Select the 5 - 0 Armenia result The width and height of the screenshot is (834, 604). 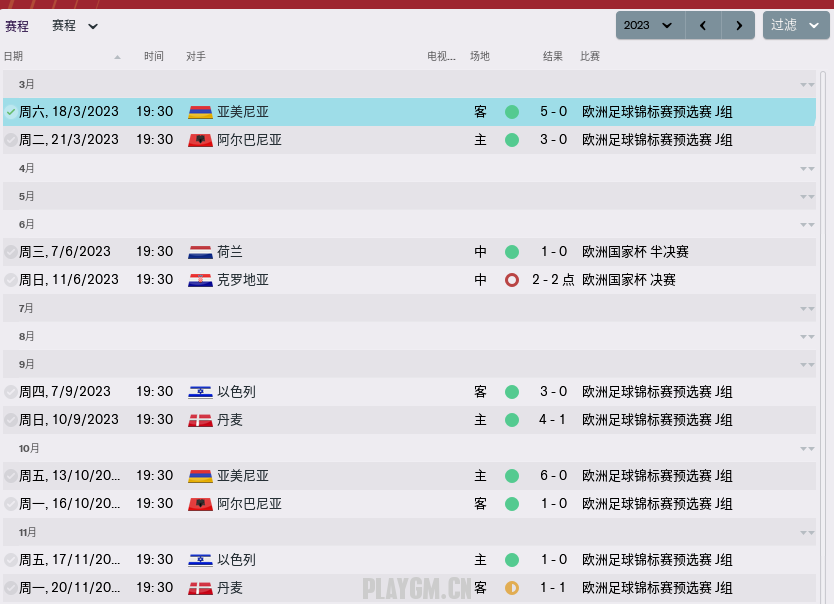pyautogui.click(x=553, y=112)
